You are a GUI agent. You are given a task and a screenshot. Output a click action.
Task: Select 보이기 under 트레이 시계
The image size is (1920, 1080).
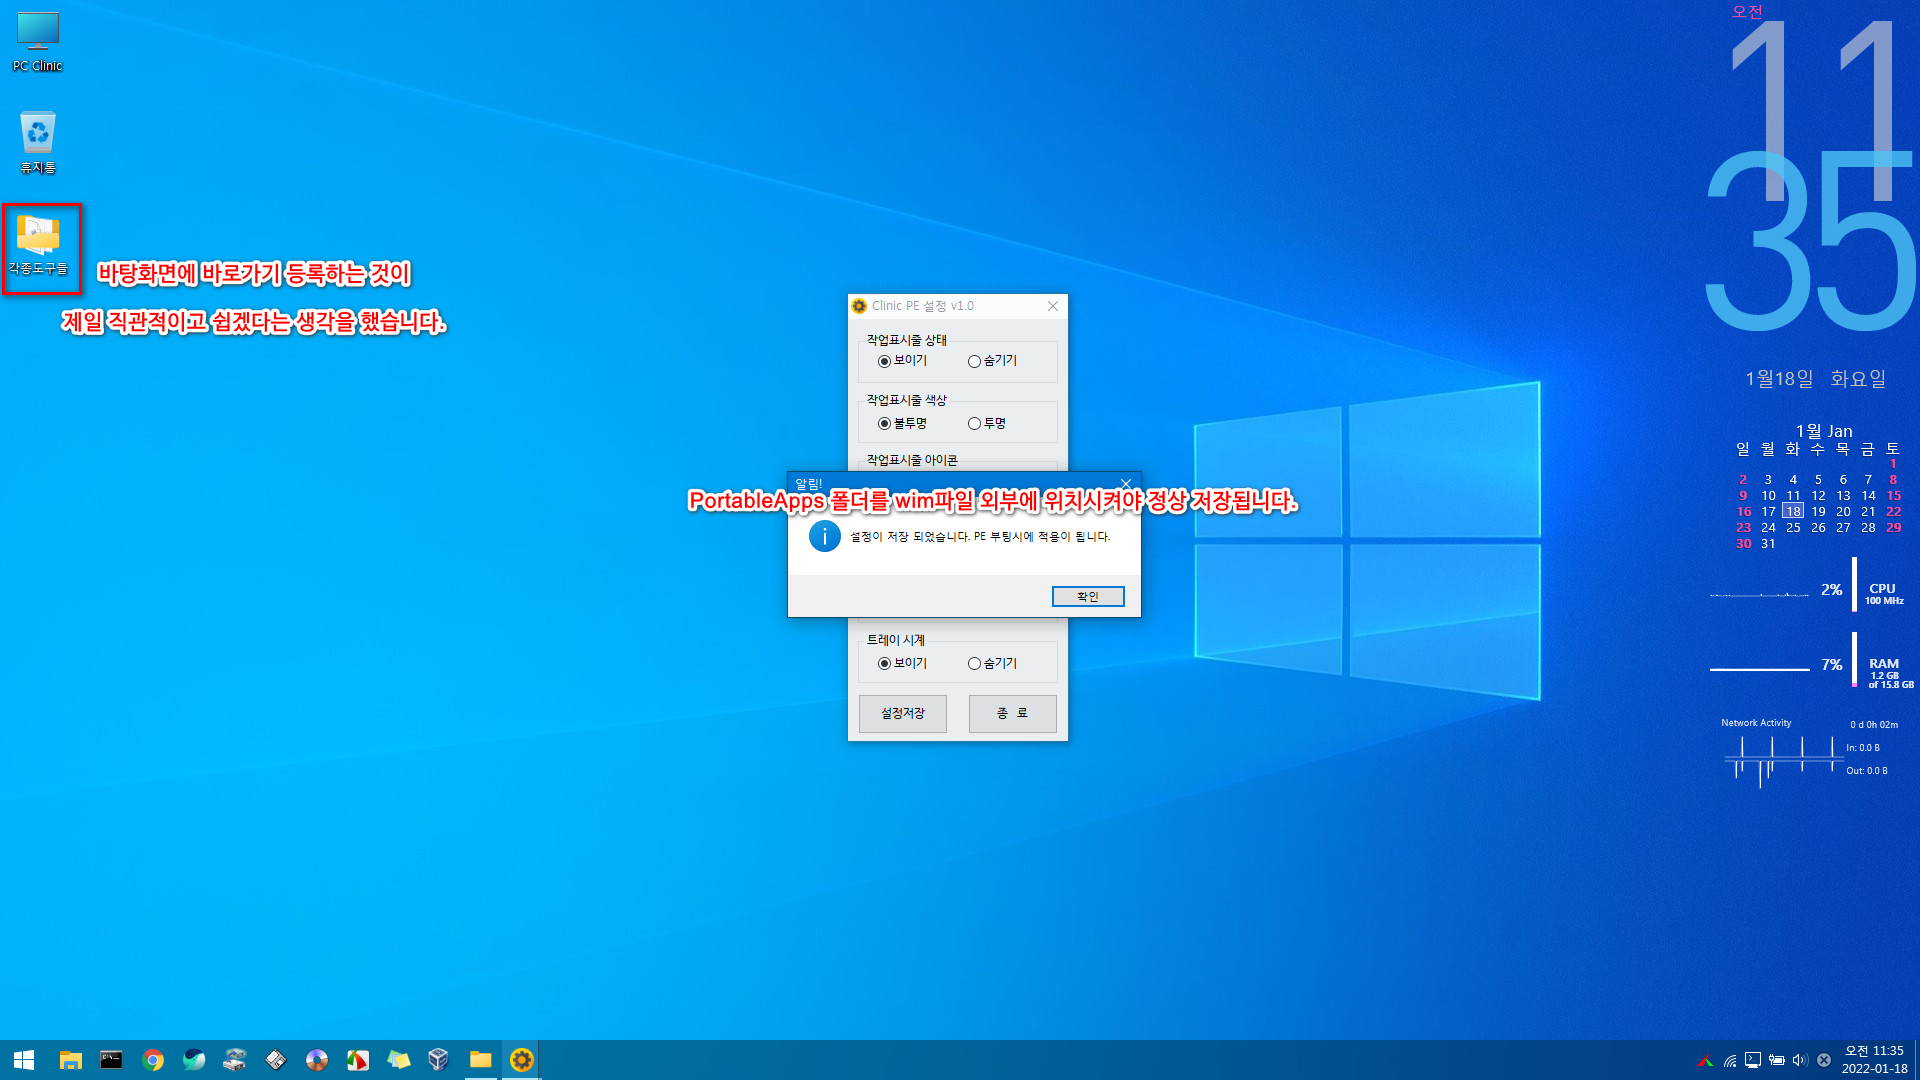(x=902, y=664)
